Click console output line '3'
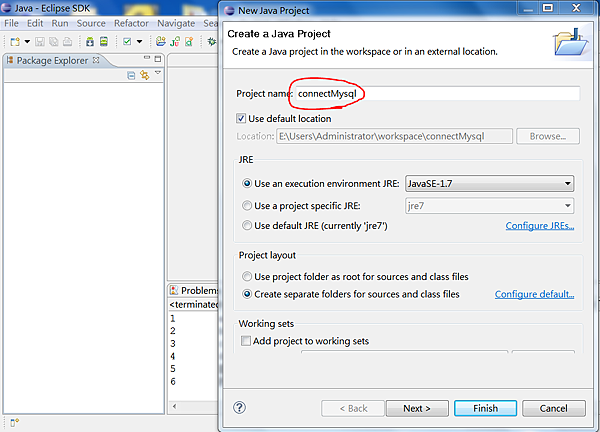 (x=173, y=343)
